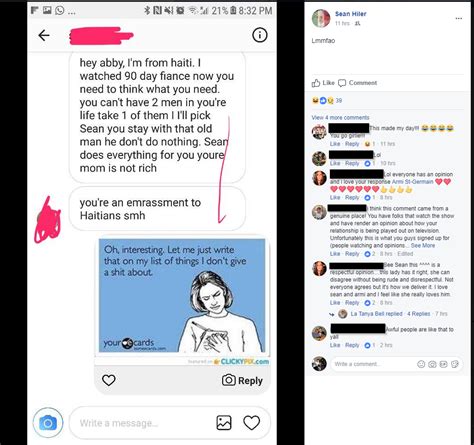Open sticker picker in comment box
Screen dimensions: 474x445
pos(455,364)
